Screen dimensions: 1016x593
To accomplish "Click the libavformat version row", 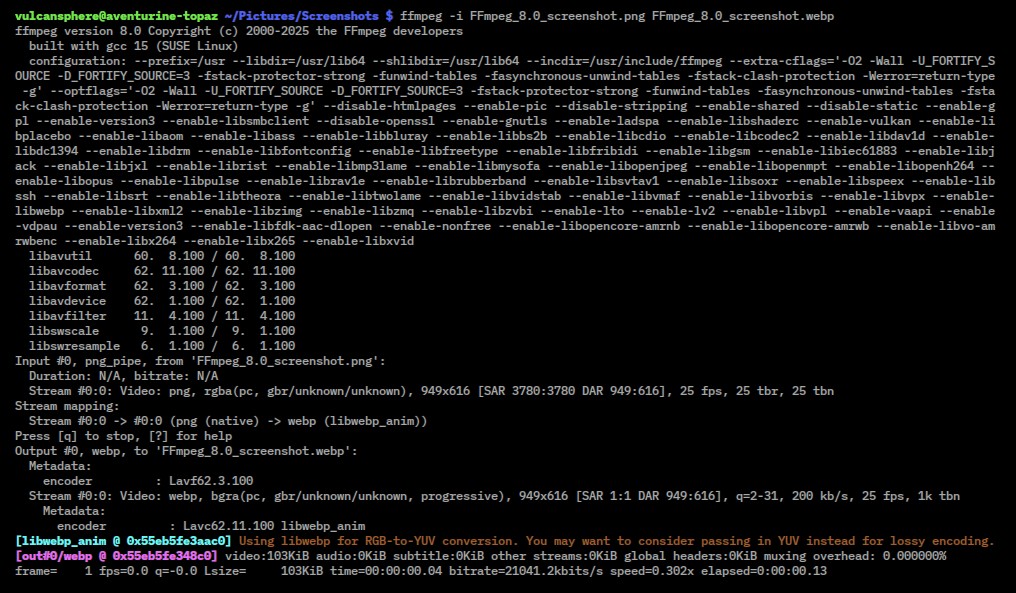I will click(x=161, y=285).
